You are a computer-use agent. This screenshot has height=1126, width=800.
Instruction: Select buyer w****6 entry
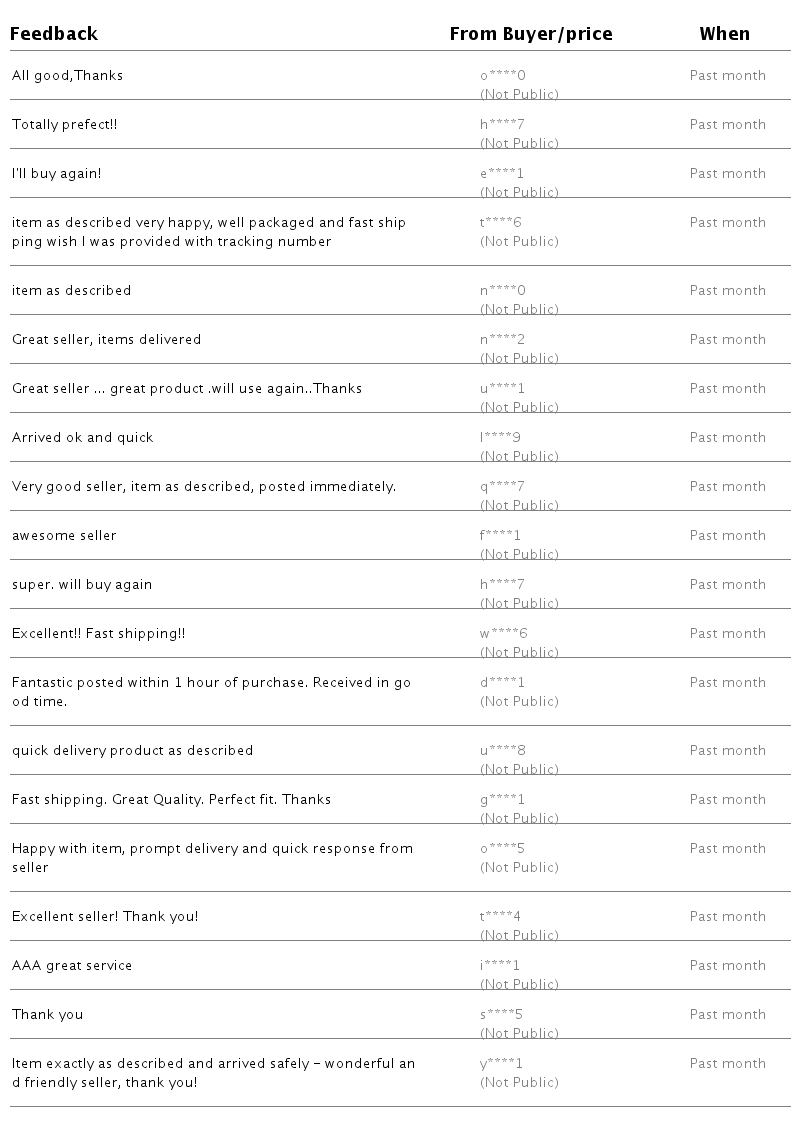[503, 634]
